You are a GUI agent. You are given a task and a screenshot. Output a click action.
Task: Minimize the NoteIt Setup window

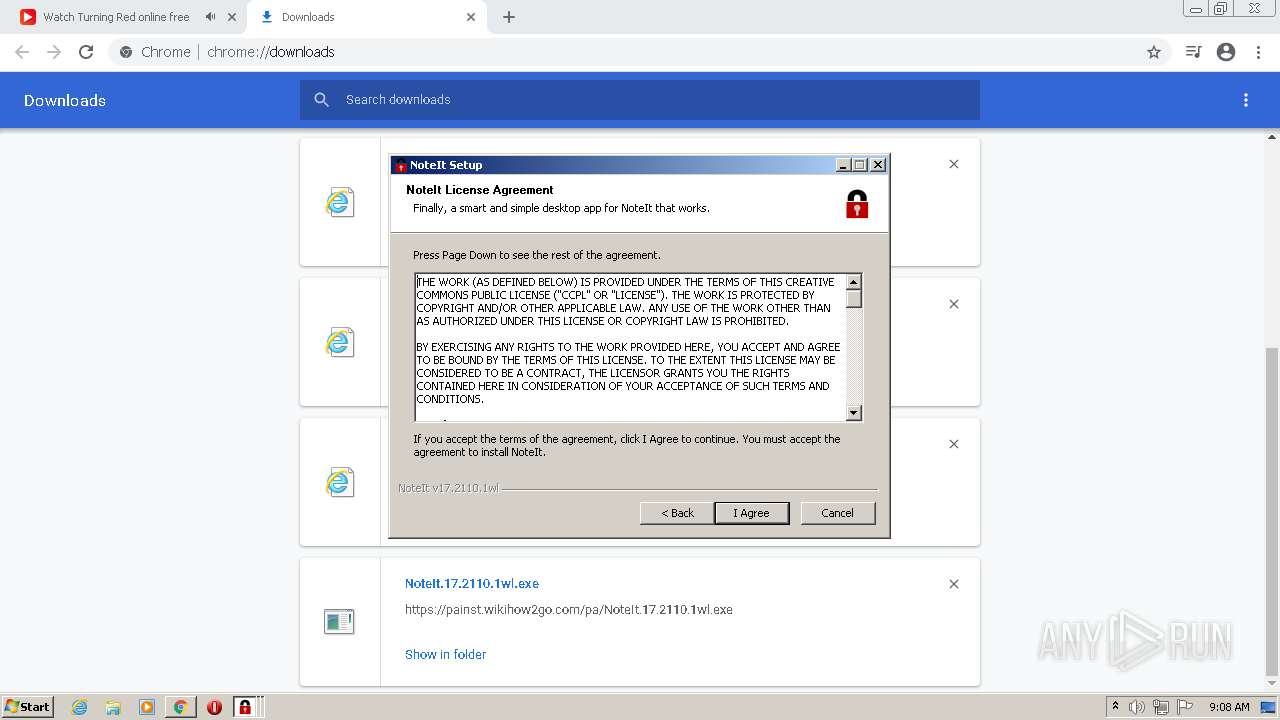point(843,165)
